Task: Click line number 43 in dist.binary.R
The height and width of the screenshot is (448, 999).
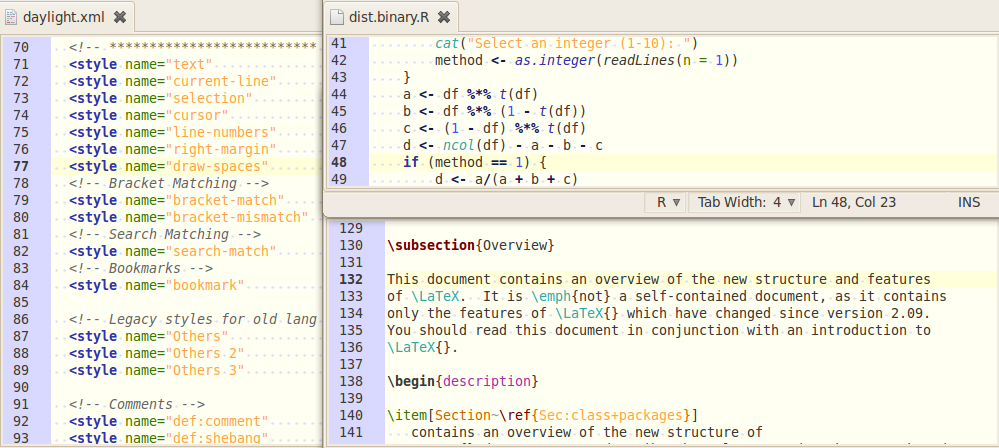Action: tap(339, 77)
